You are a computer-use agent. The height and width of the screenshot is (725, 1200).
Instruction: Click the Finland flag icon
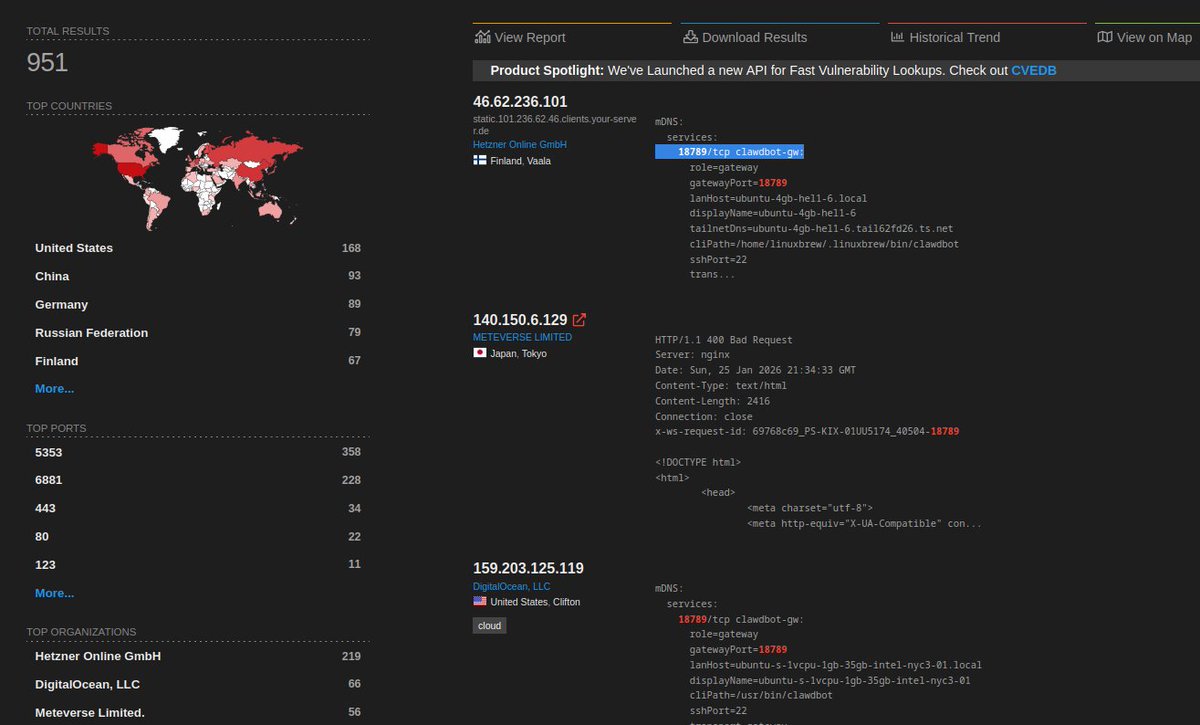[480, 160]
